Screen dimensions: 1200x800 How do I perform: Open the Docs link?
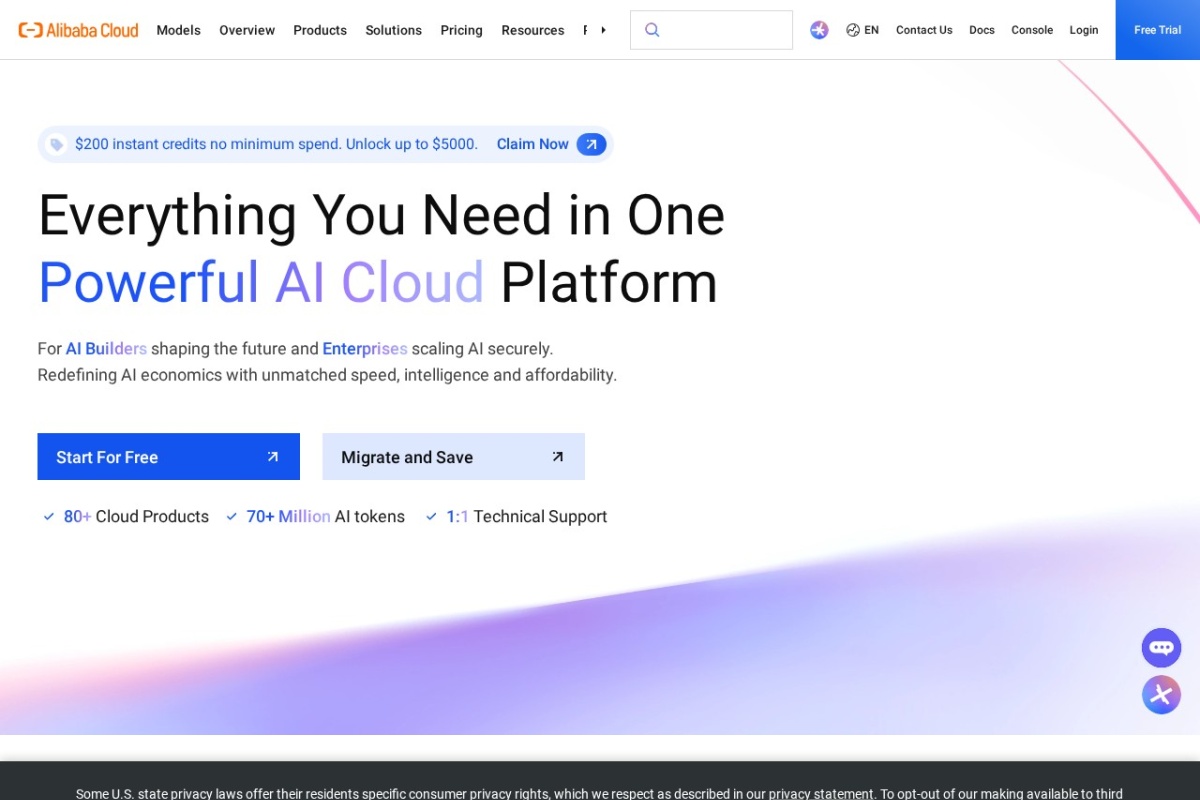(982, 30)
